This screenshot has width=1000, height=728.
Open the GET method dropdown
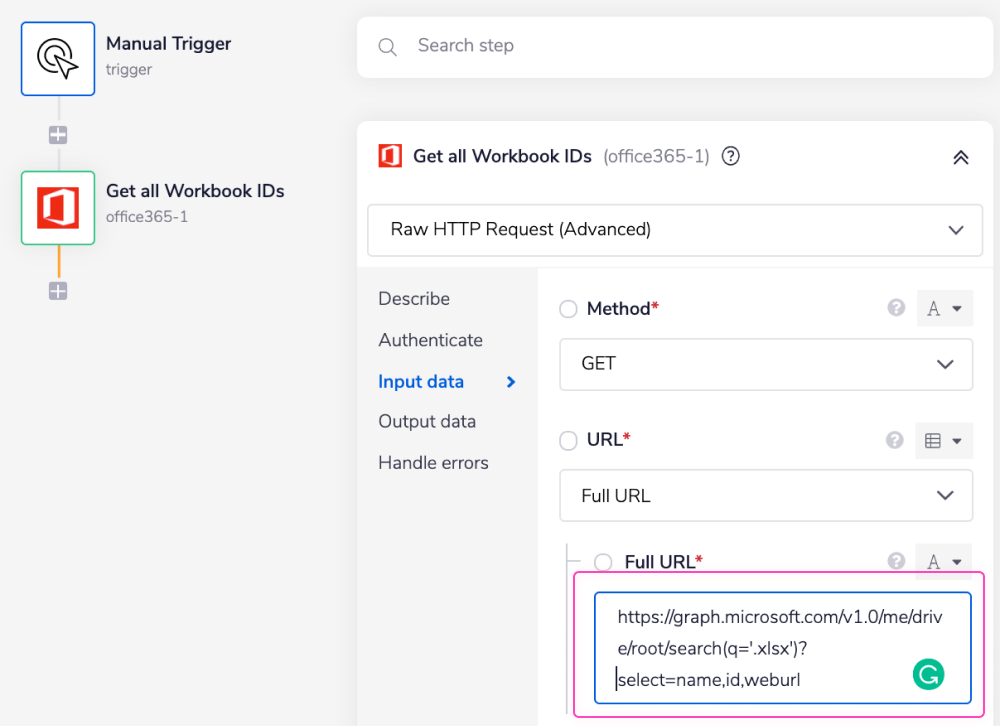[x=766, y=364]
